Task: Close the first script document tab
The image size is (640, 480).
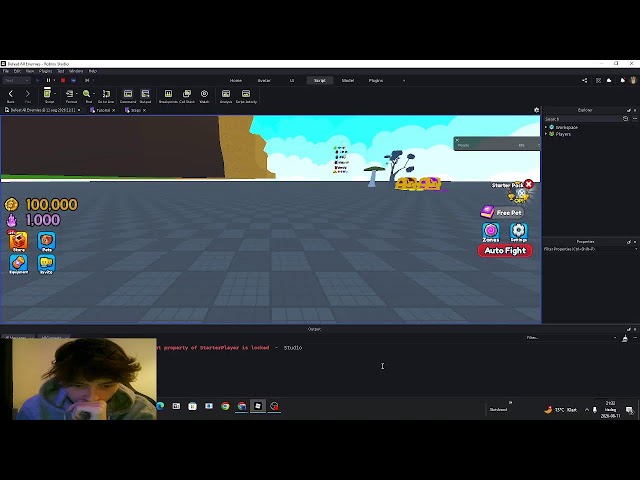Action: tap(113, 110)
